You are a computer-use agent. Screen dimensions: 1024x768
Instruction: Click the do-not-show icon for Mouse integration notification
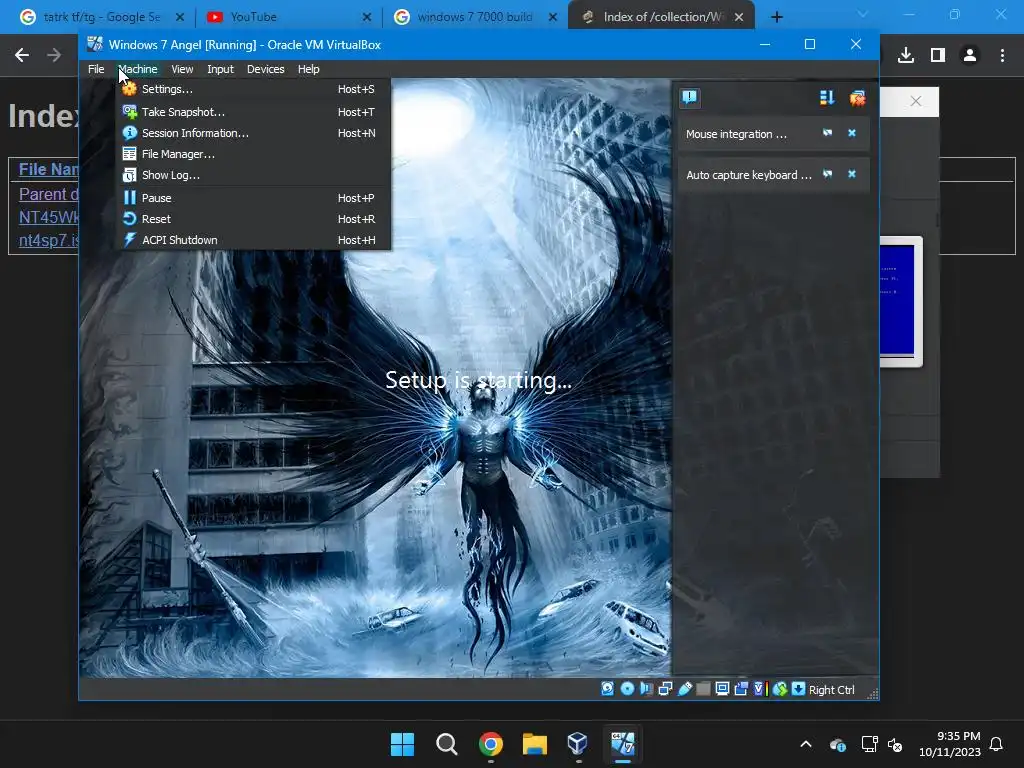pyautogui.click(x=827, y=133)
